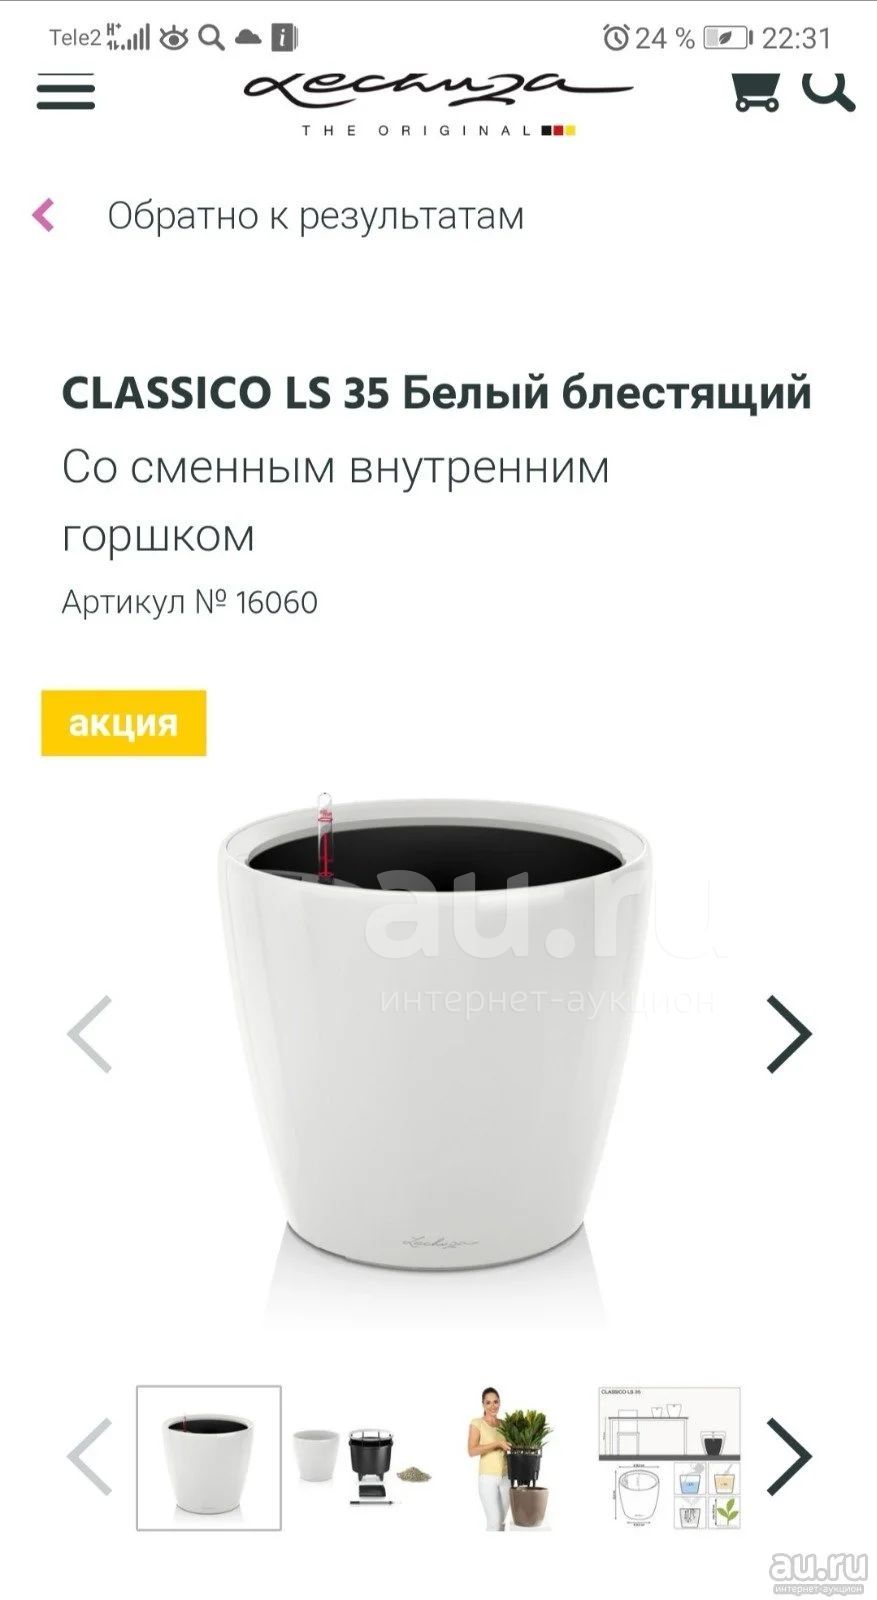Image resolution: width=877 pixels, height=1600 pixels.
Task: Advance thumbnail strip with right arrow
Action: coord(789,1456)
